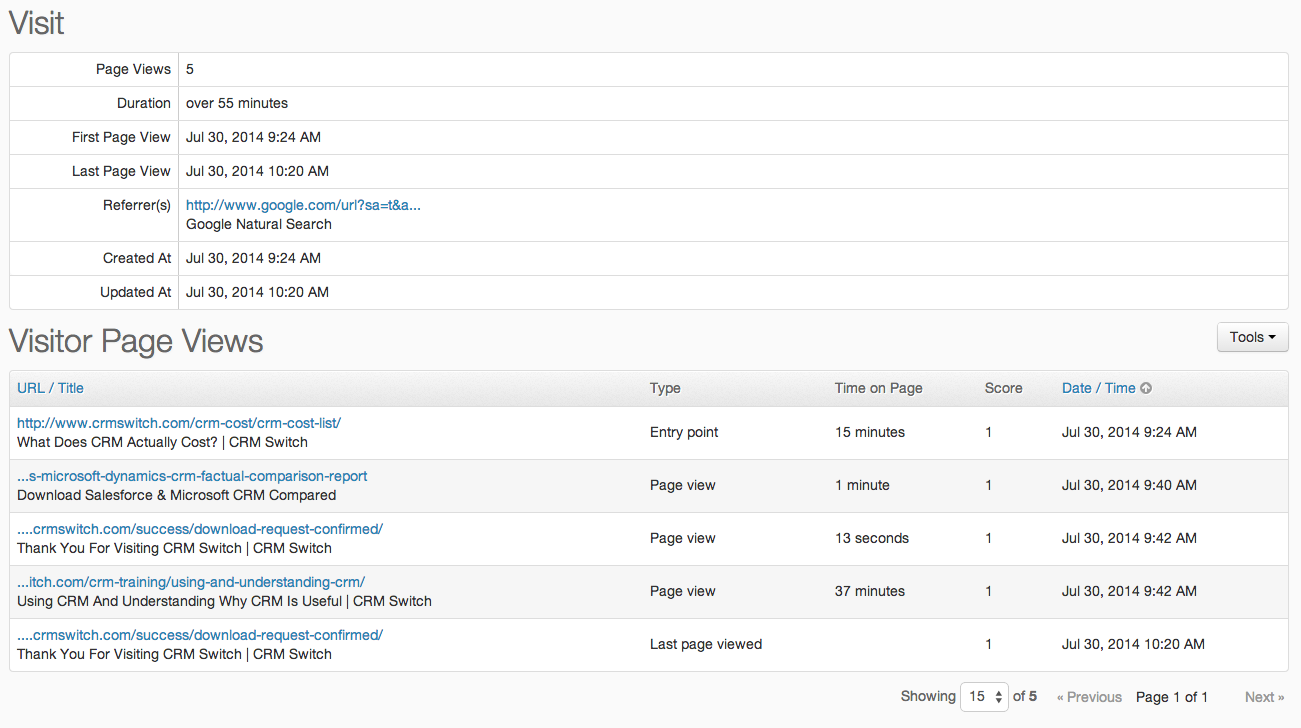Open download-request-confirmed link dated 9:42 AM
This screenshot has height=728, width=1301.
click(200, 529)
